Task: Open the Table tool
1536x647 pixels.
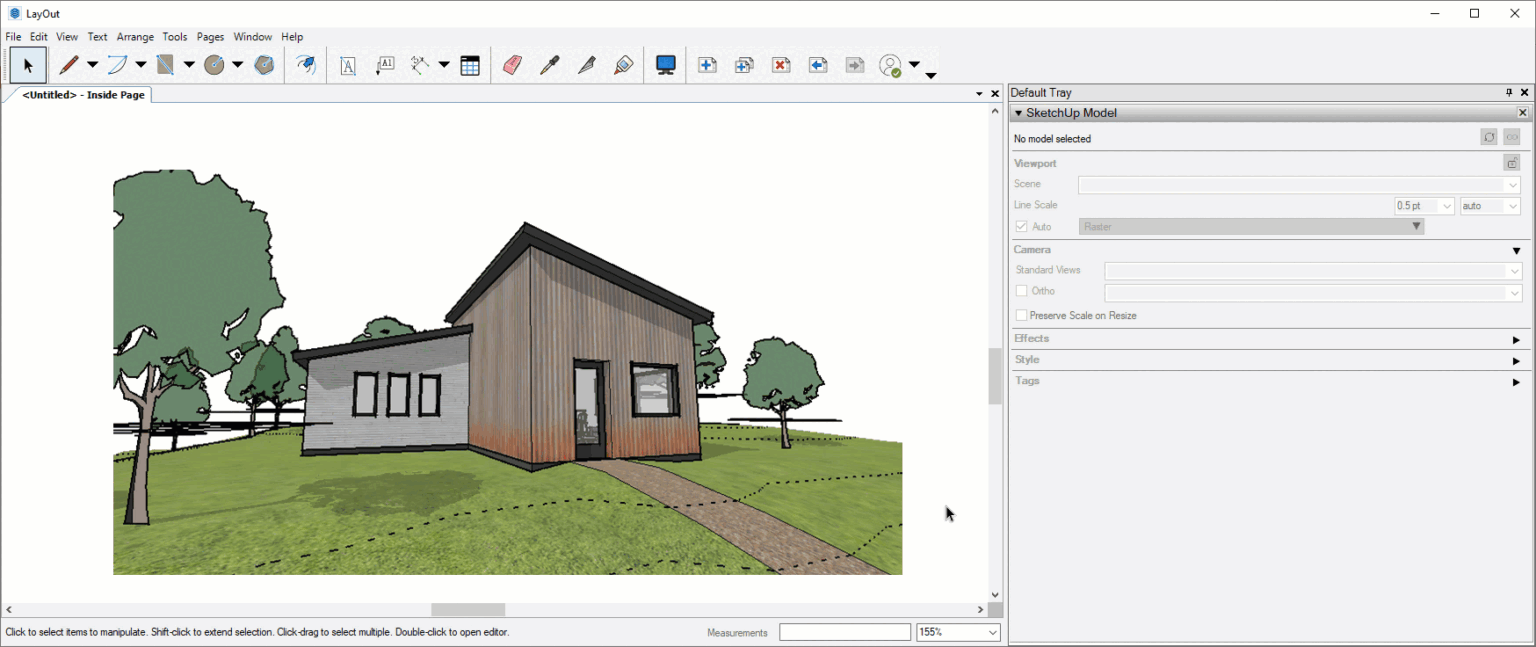Action: (x=470, y=64)
